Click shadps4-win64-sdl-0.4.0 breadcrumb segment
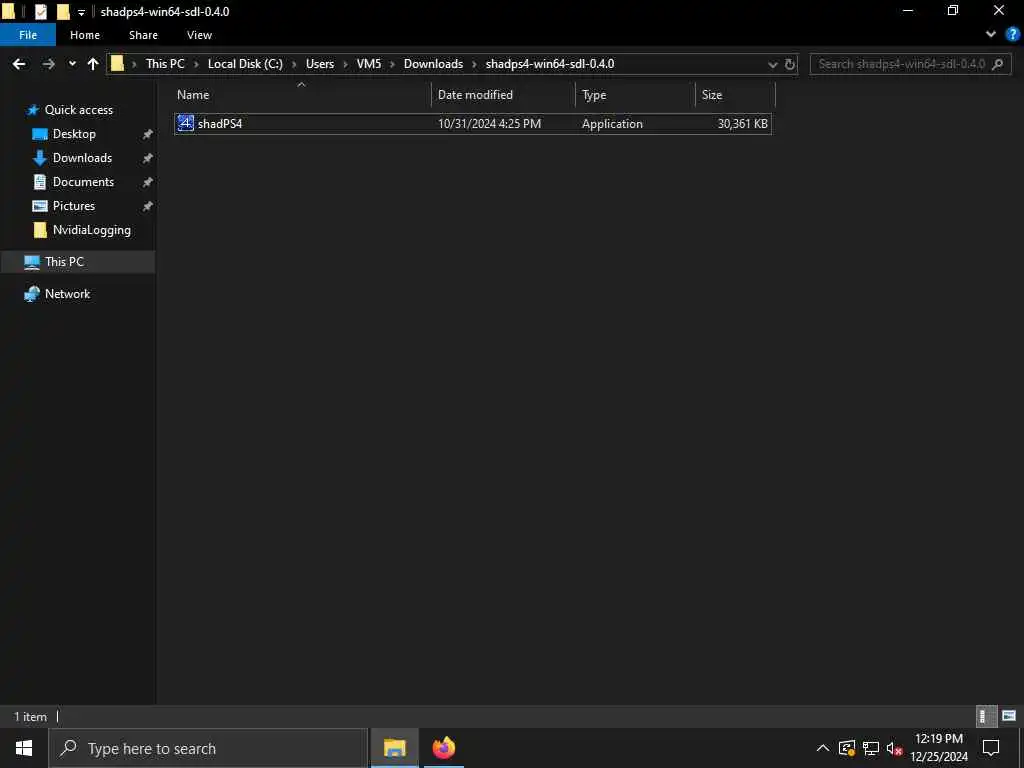 [550, 64]
